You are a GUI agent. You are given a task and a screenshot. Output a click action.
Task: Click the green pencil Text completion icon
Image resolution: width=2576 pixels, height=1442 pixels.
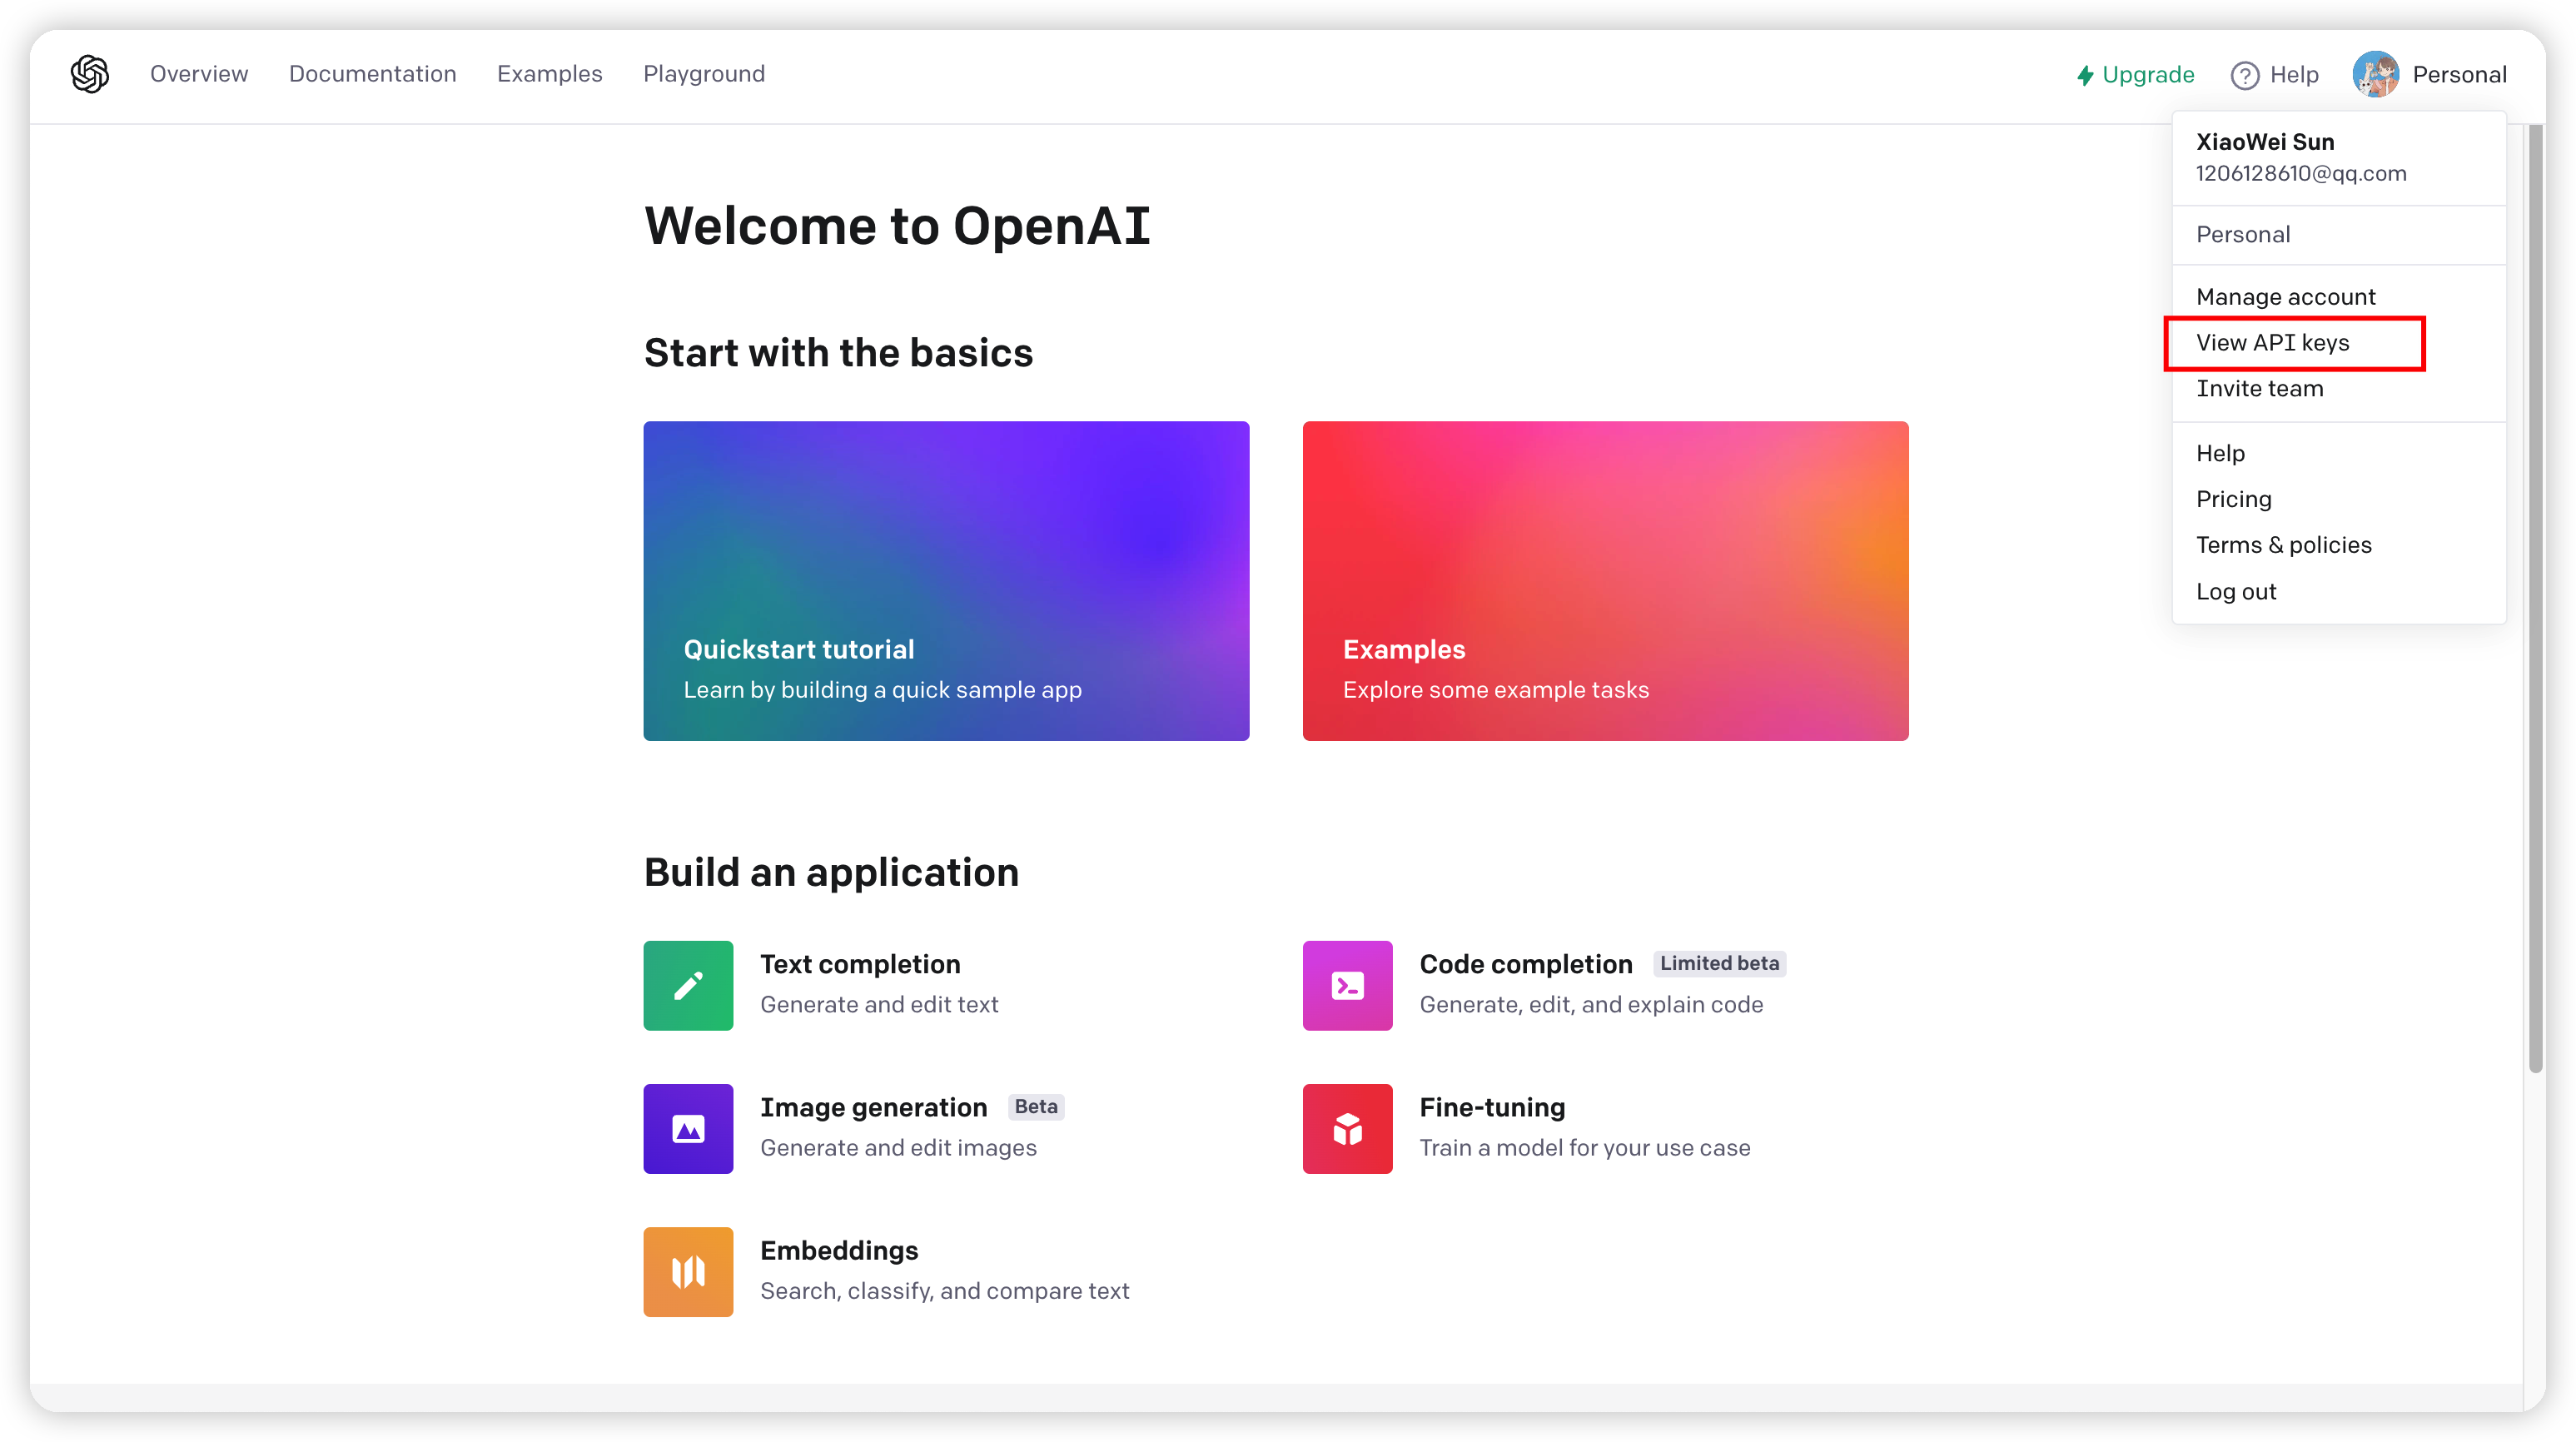click(688, 985)
